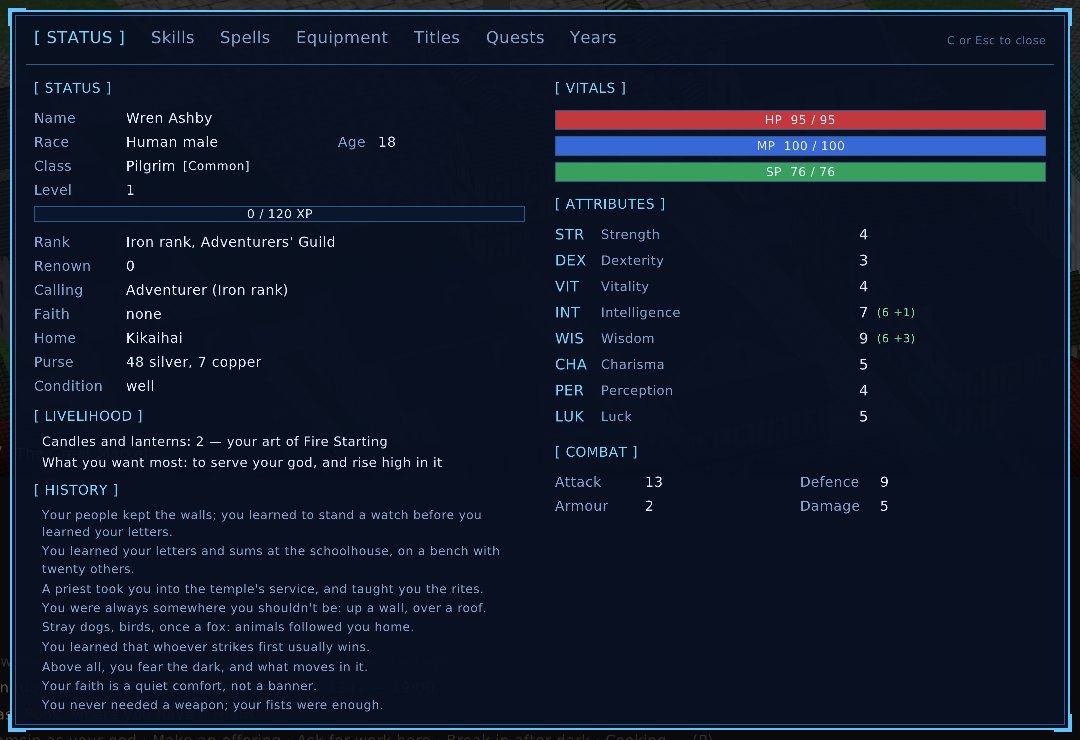The height and width of the screenshot is (740, 1080).
Task: Click the 'Stray dogs, birds, once a fox' line
Action: tap(227, 627)
